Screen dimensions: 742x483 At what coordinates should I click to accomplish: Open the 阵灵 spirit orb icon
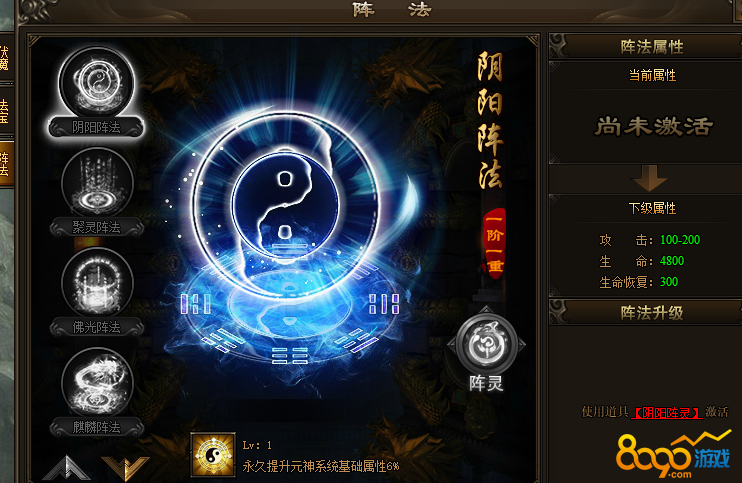coord(486,343)
